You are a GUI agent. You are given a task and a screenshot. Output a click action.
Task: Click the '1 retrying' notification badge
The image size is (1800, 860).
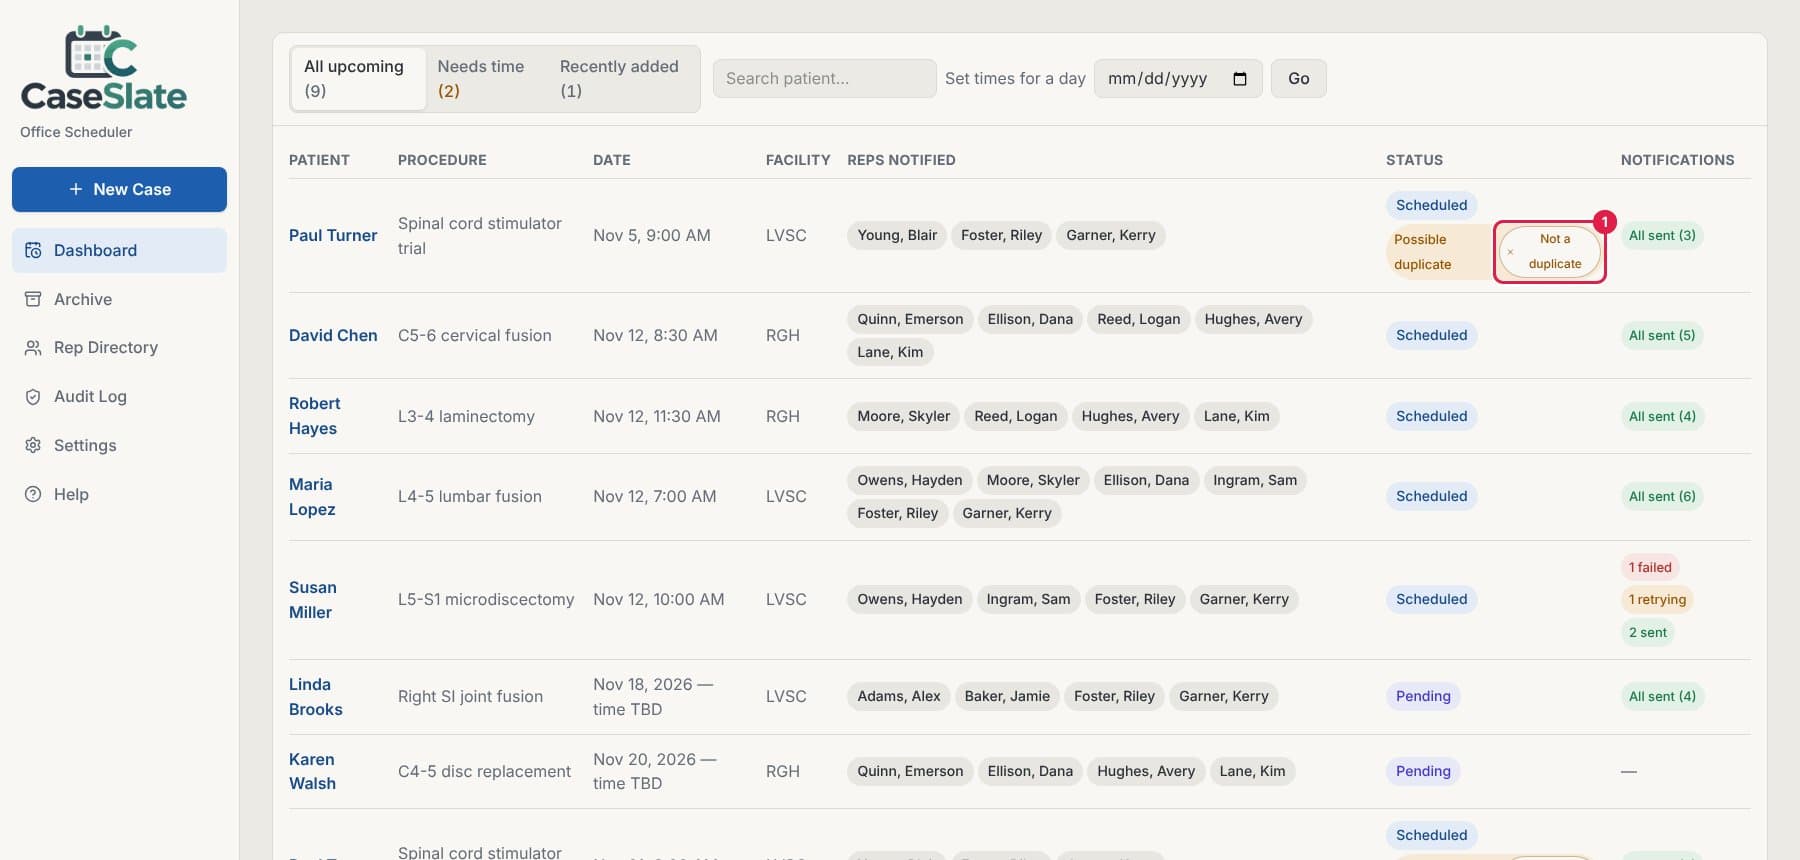[1657, 600]
